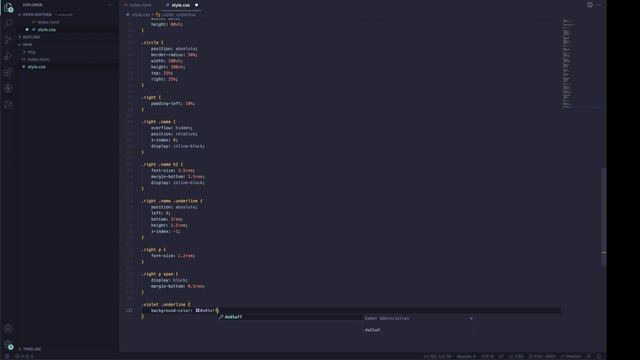
Task: Open the Extensions view
Action: 8,72
